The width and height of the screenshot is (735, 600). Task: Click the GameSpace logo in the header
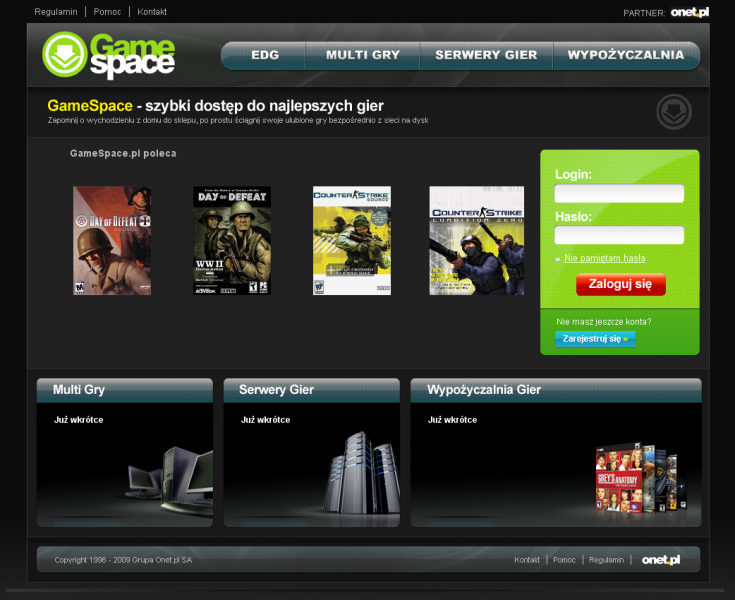[109, 55]
